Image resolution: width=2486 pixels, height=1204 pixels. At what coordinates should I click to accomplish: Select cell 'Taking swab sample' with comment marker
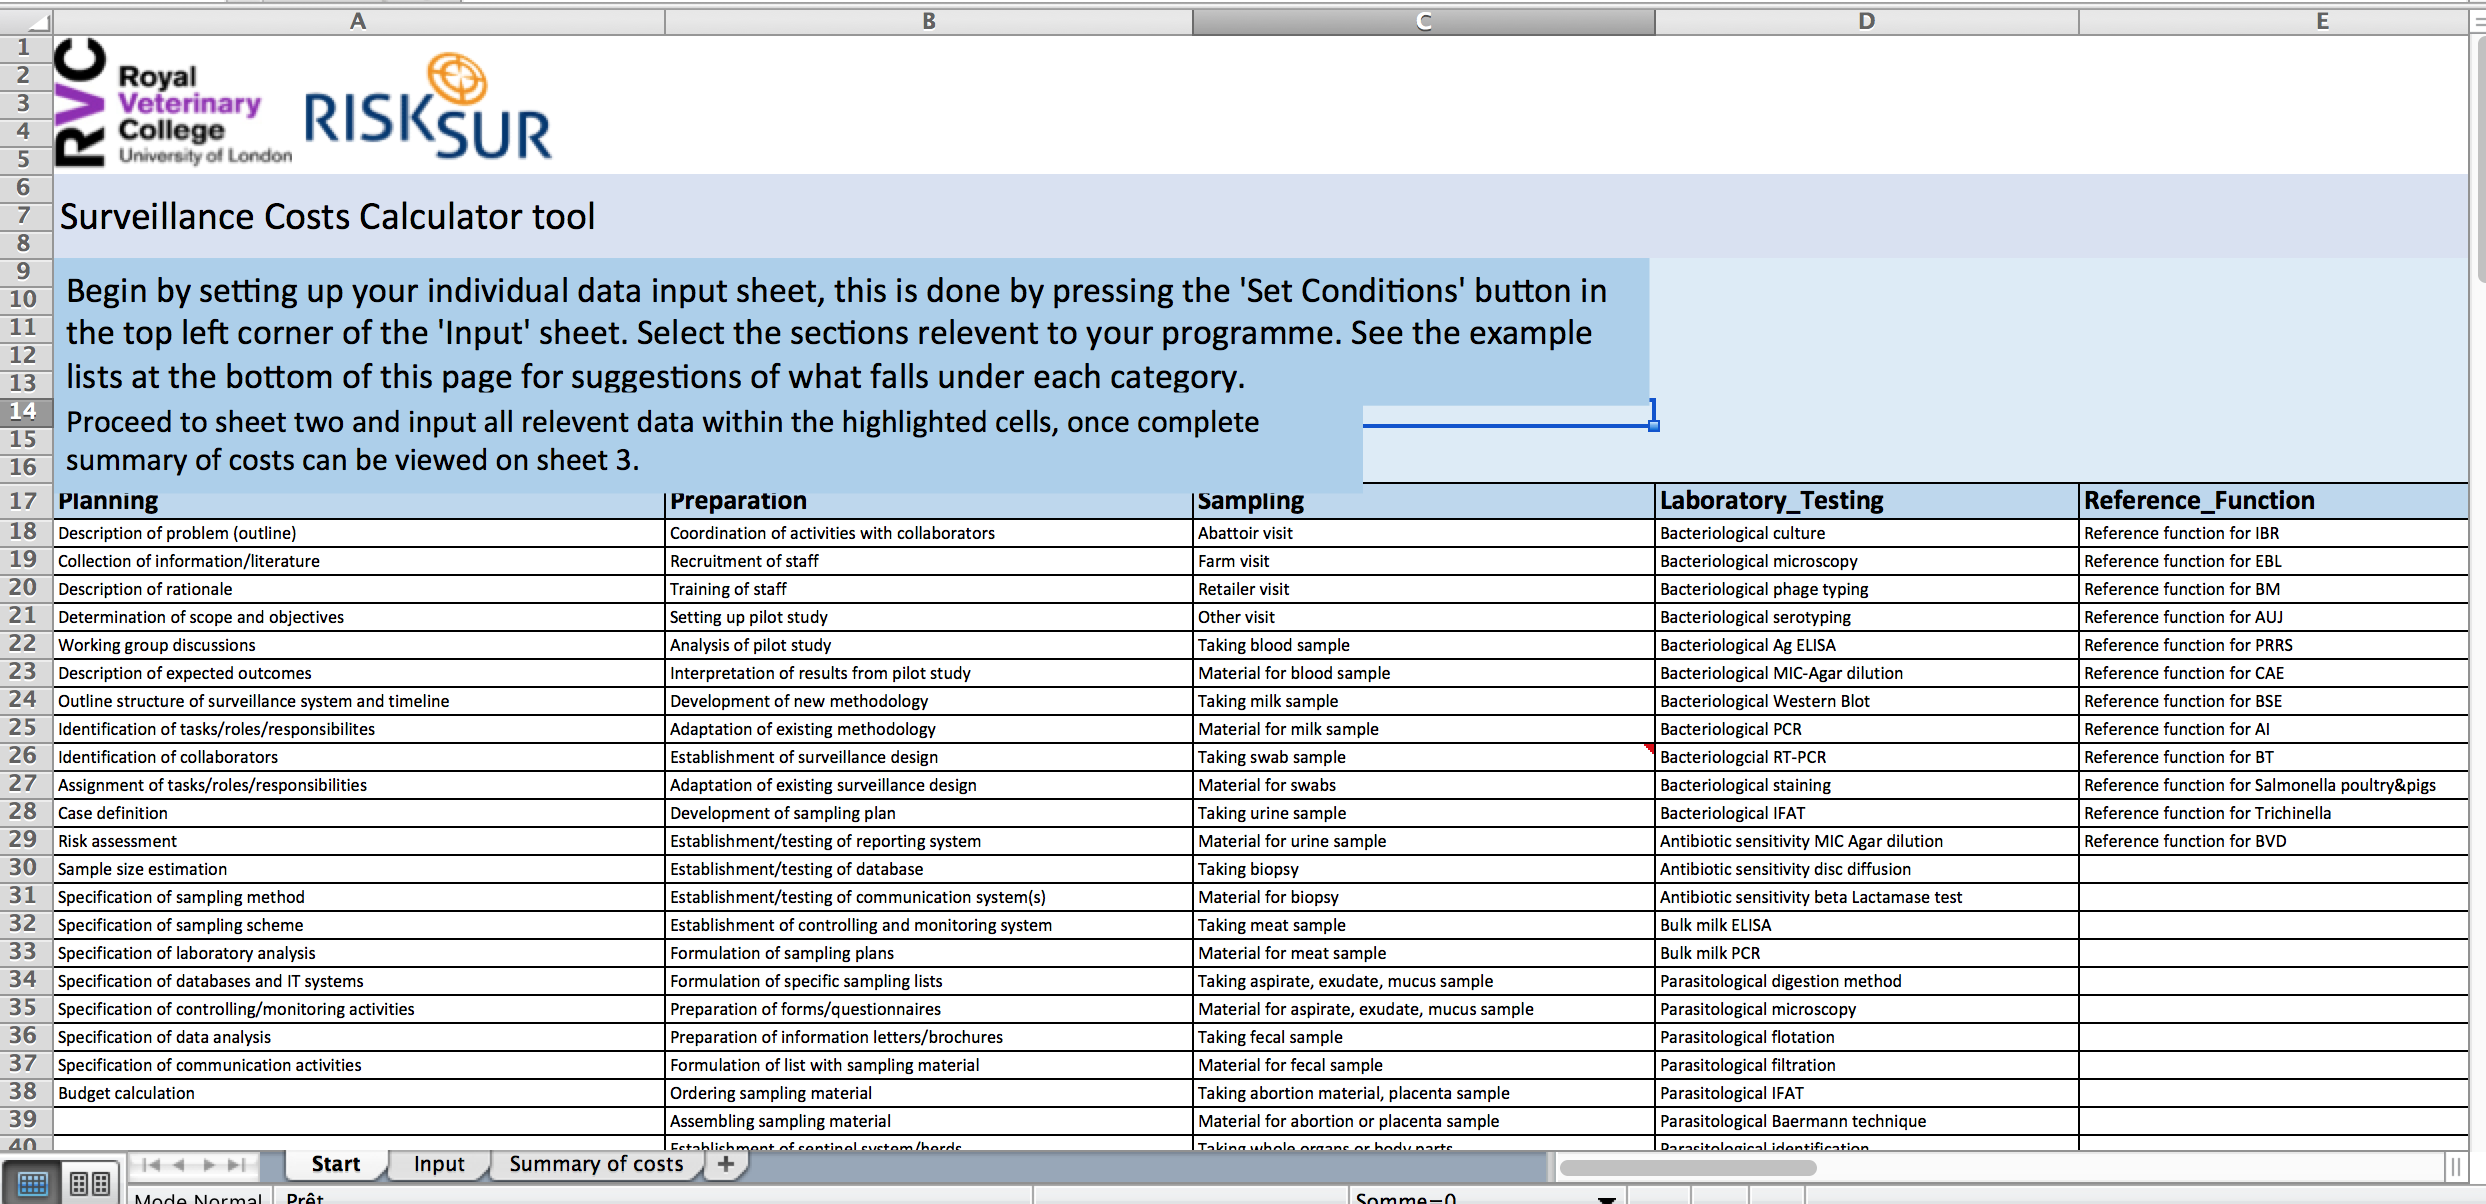pos(1424,757)
